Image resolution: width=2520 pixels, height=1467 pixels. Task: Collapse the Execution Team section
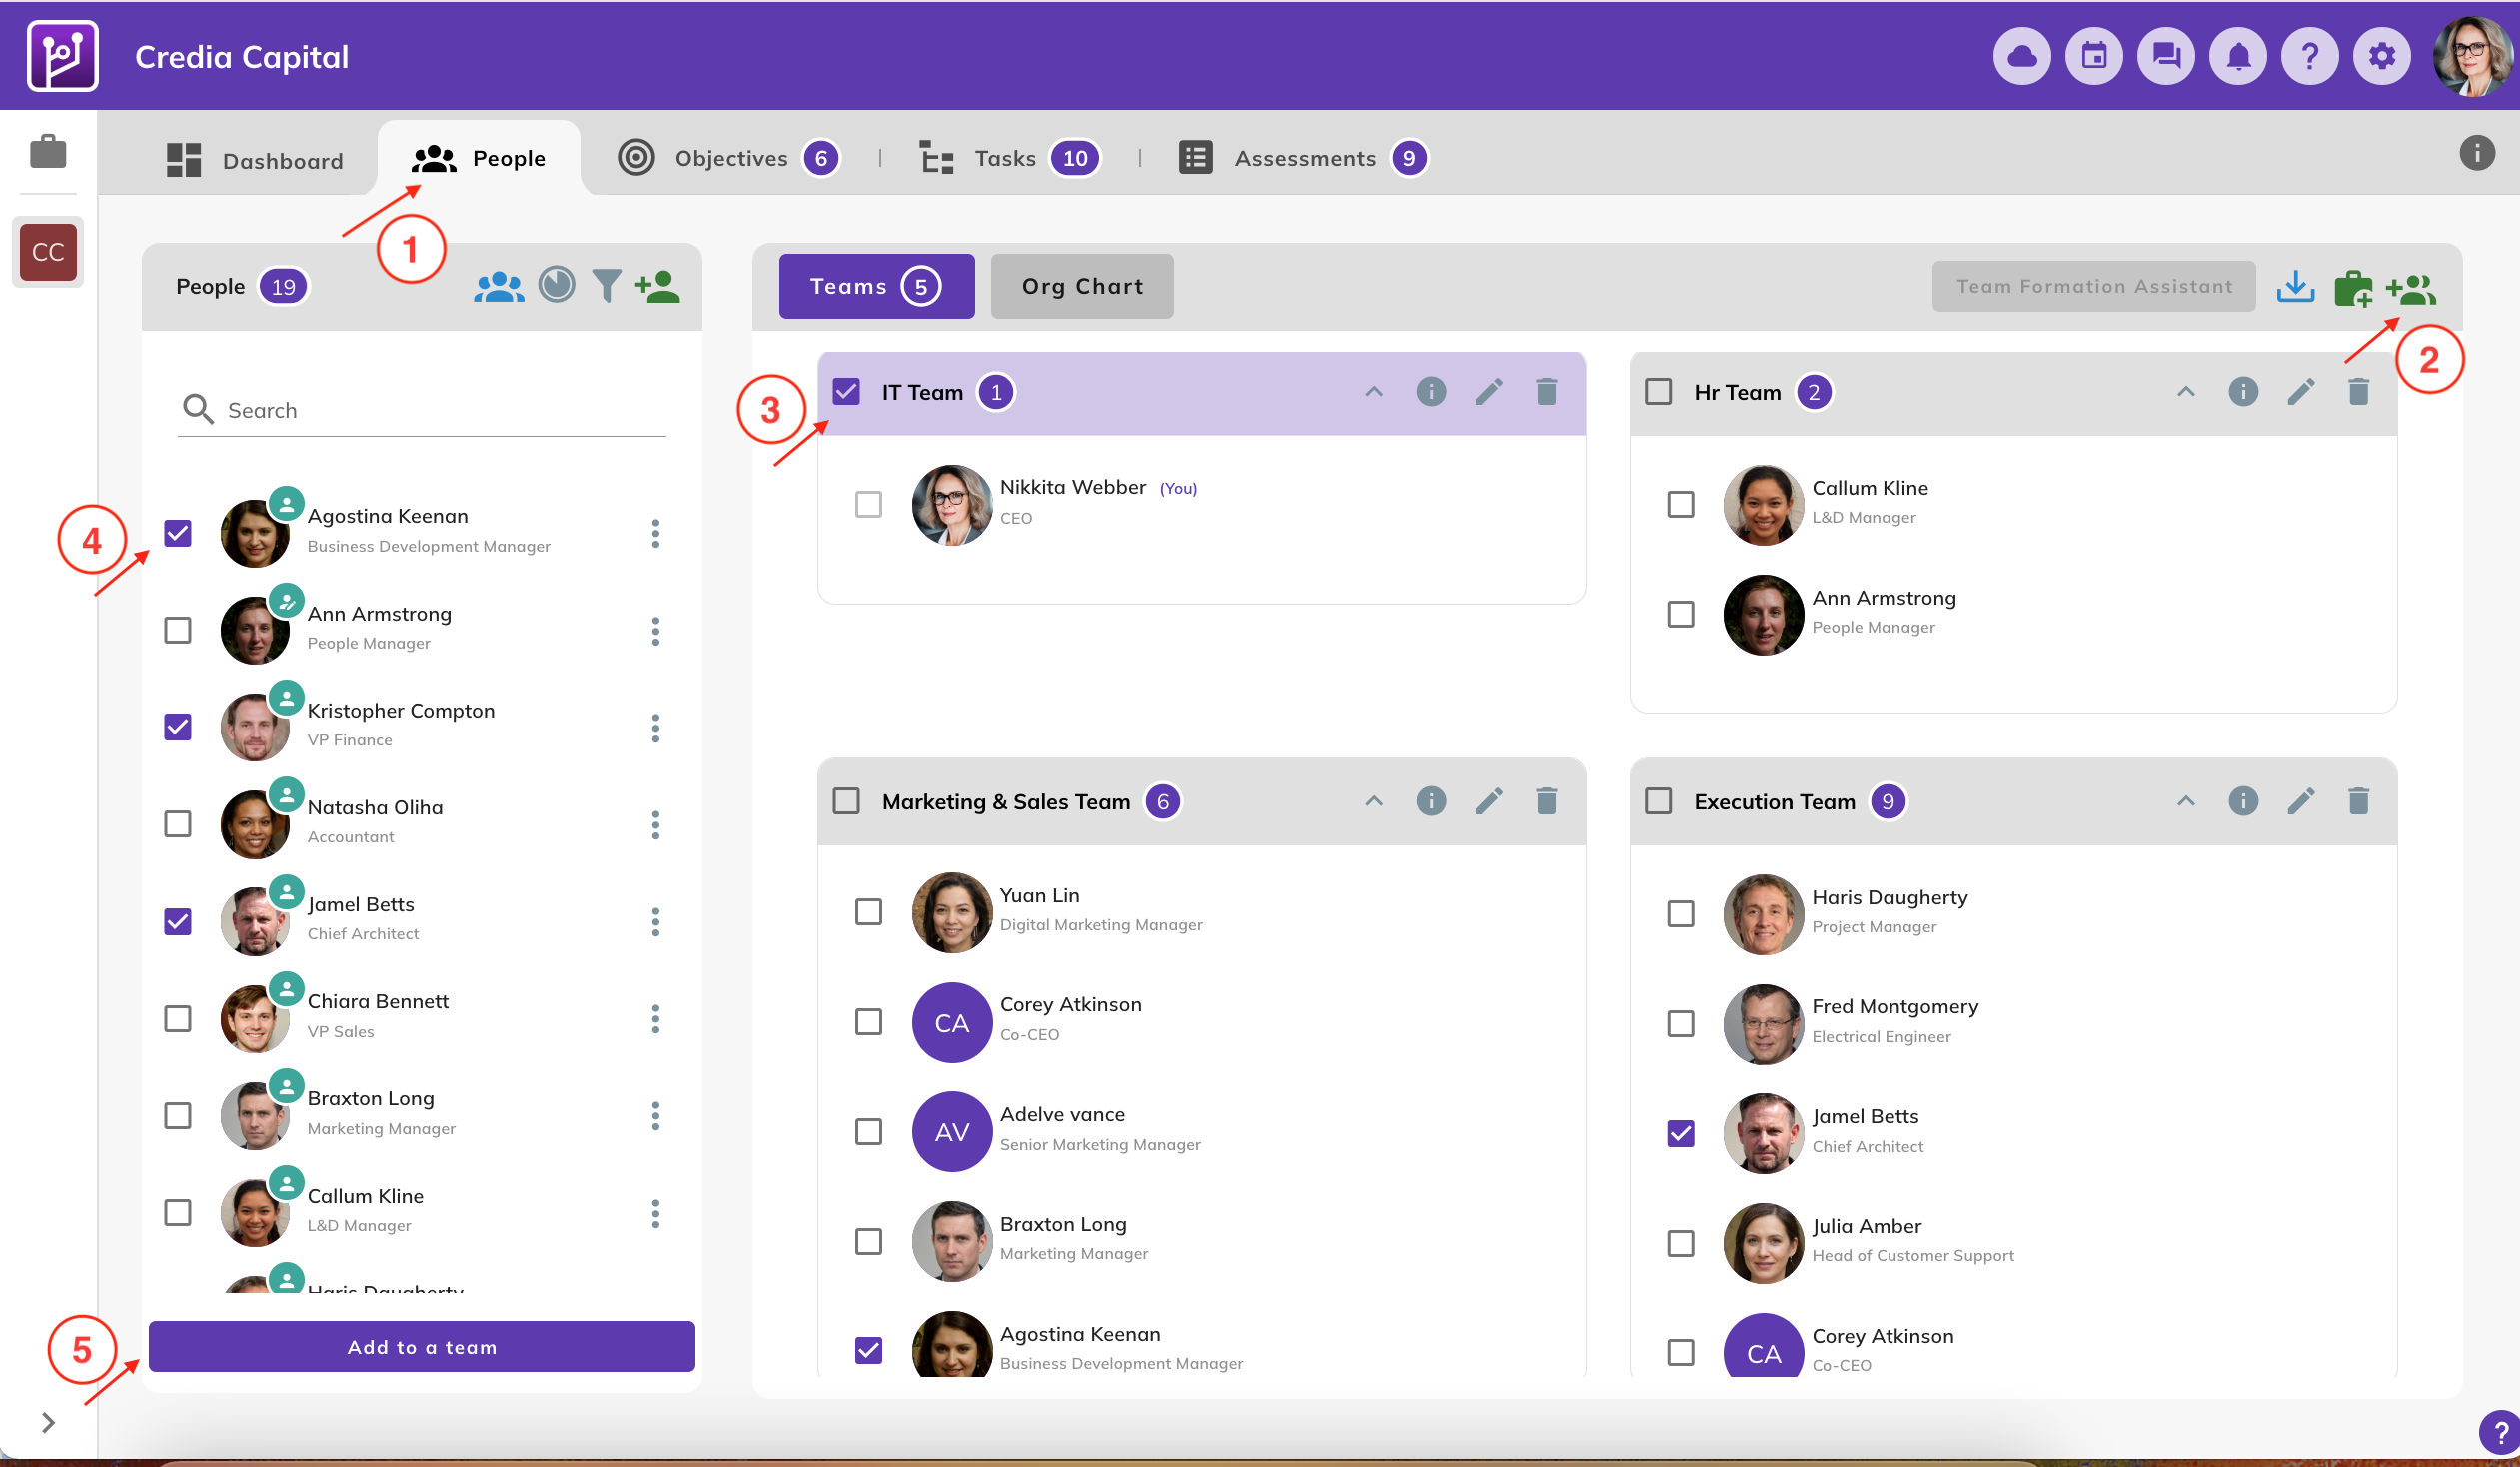[x=2186, y=801]
